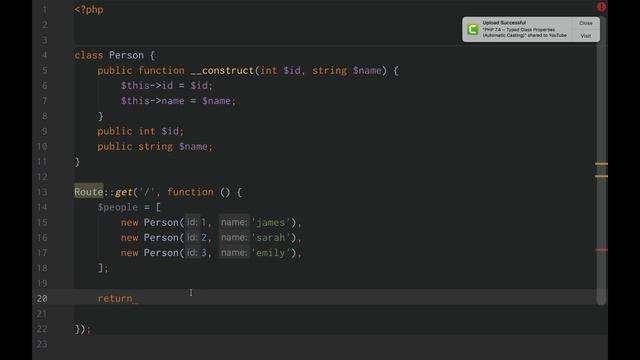The height and width of the screenshot is (360, 640).
Task: Click the 'id:' hint on the james line
Action: point(192,222)
